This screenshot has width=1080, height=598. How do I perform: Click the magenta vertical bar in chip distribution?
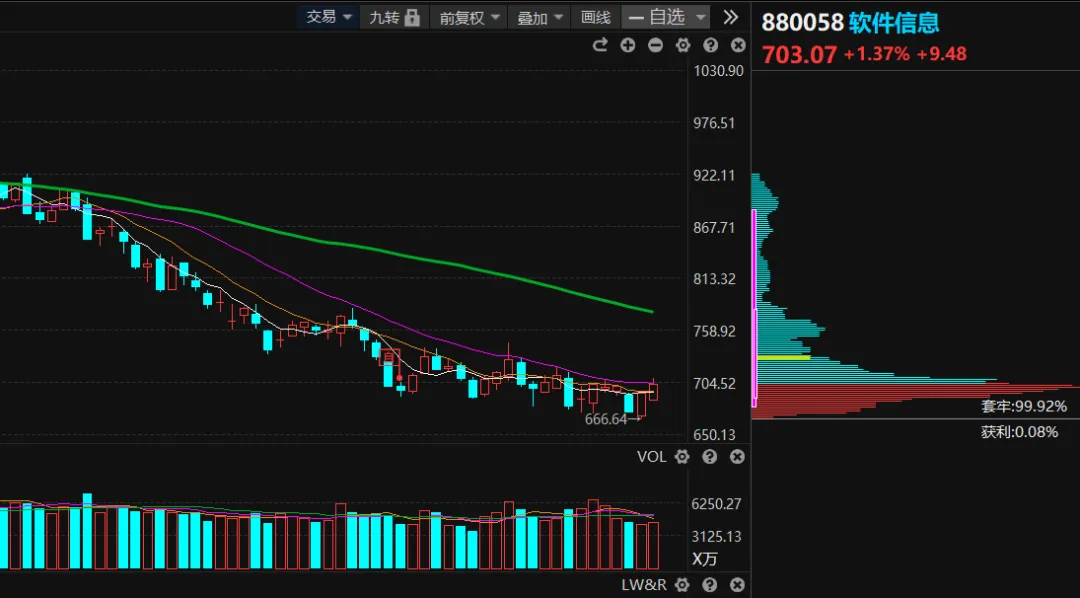[754, 308]
